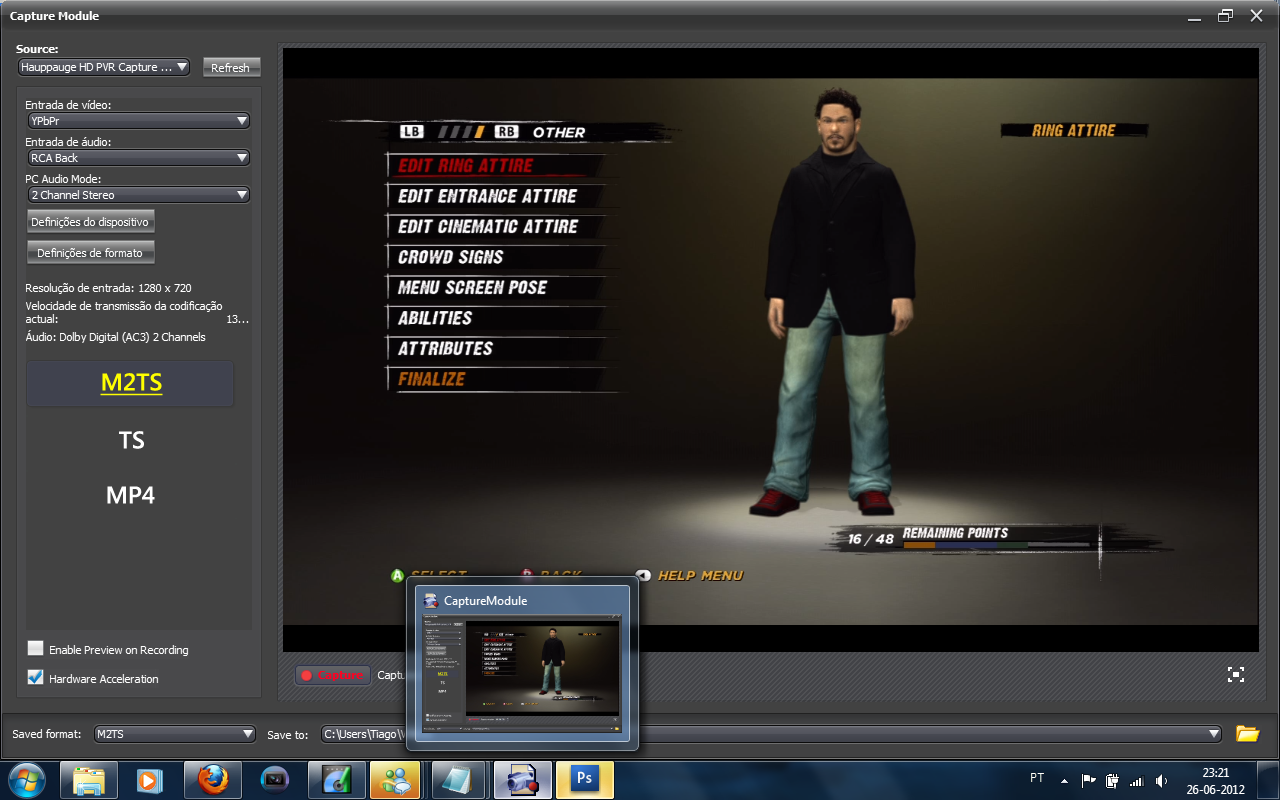Image resolution: width=1280 pixels, height=800 pixels.
Task: Select the M2TS format option
Action: point(131,383)
